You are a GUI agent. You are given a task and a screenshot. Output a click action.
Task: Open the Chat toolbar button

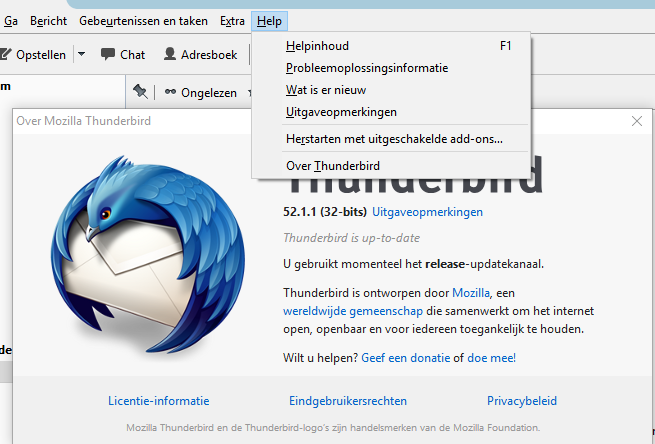coord(123,55)
